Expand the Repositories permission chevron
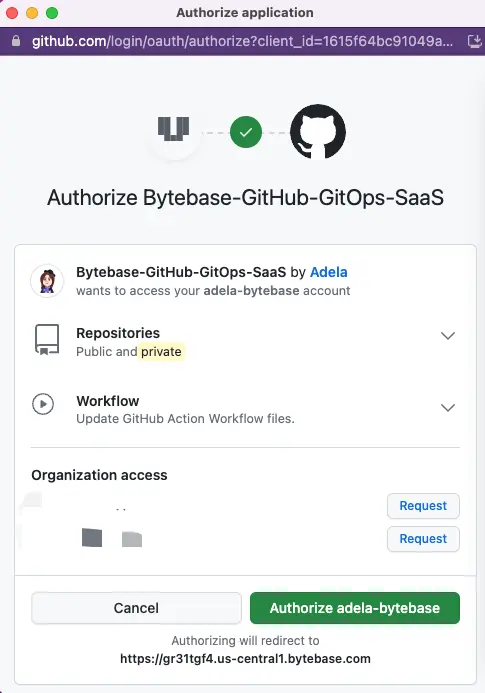Viewport: 485px width, 693px height. [448, 336]
